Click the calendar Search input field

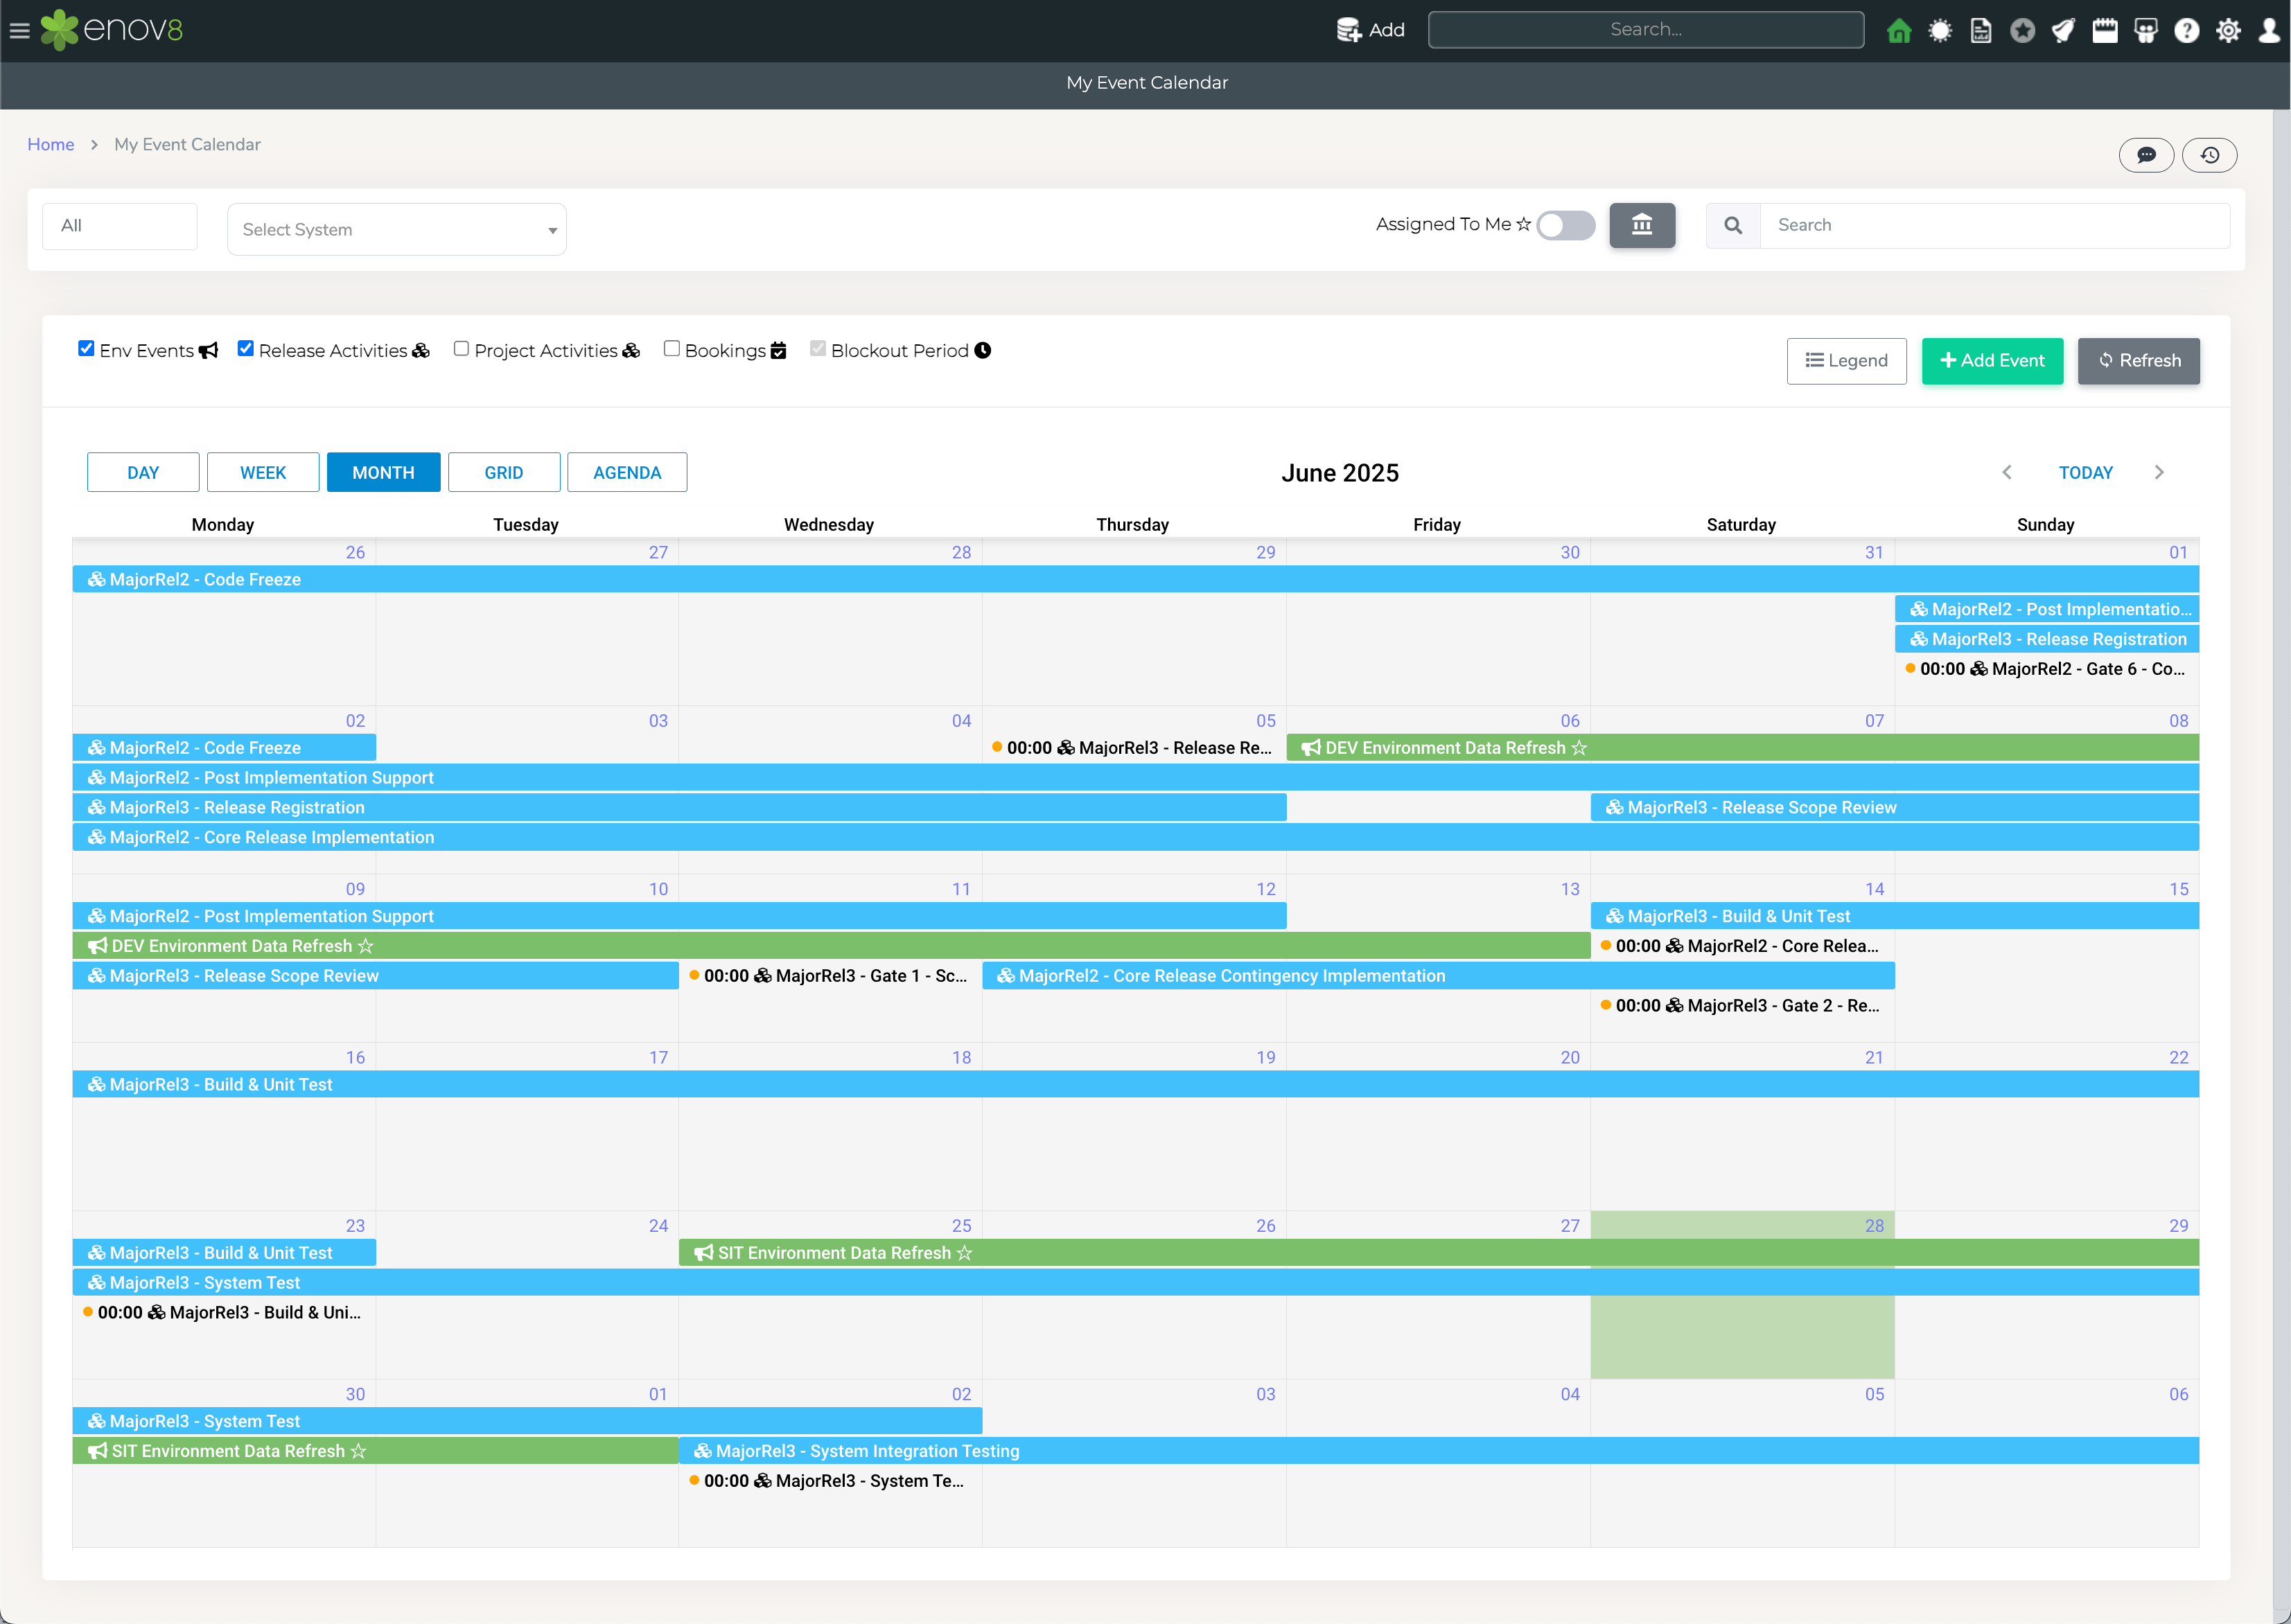tap(1994, 226)
